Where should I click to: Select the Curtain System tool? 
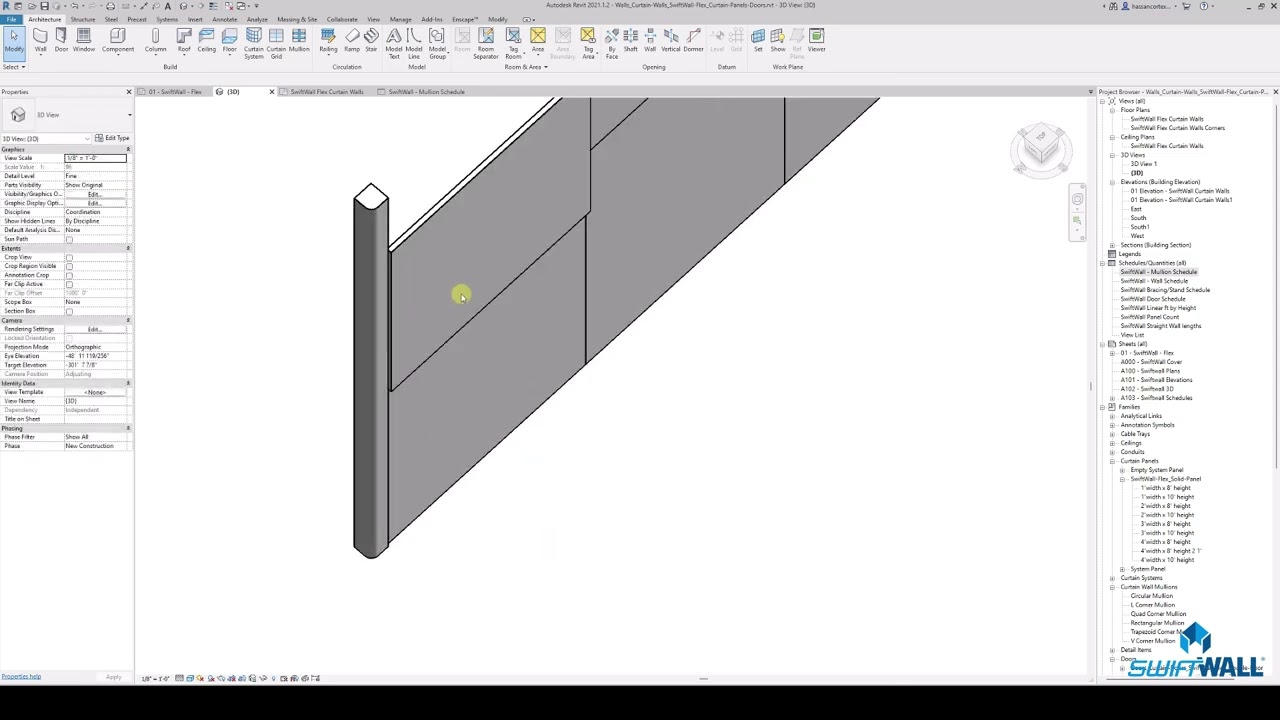pos(254,44)
